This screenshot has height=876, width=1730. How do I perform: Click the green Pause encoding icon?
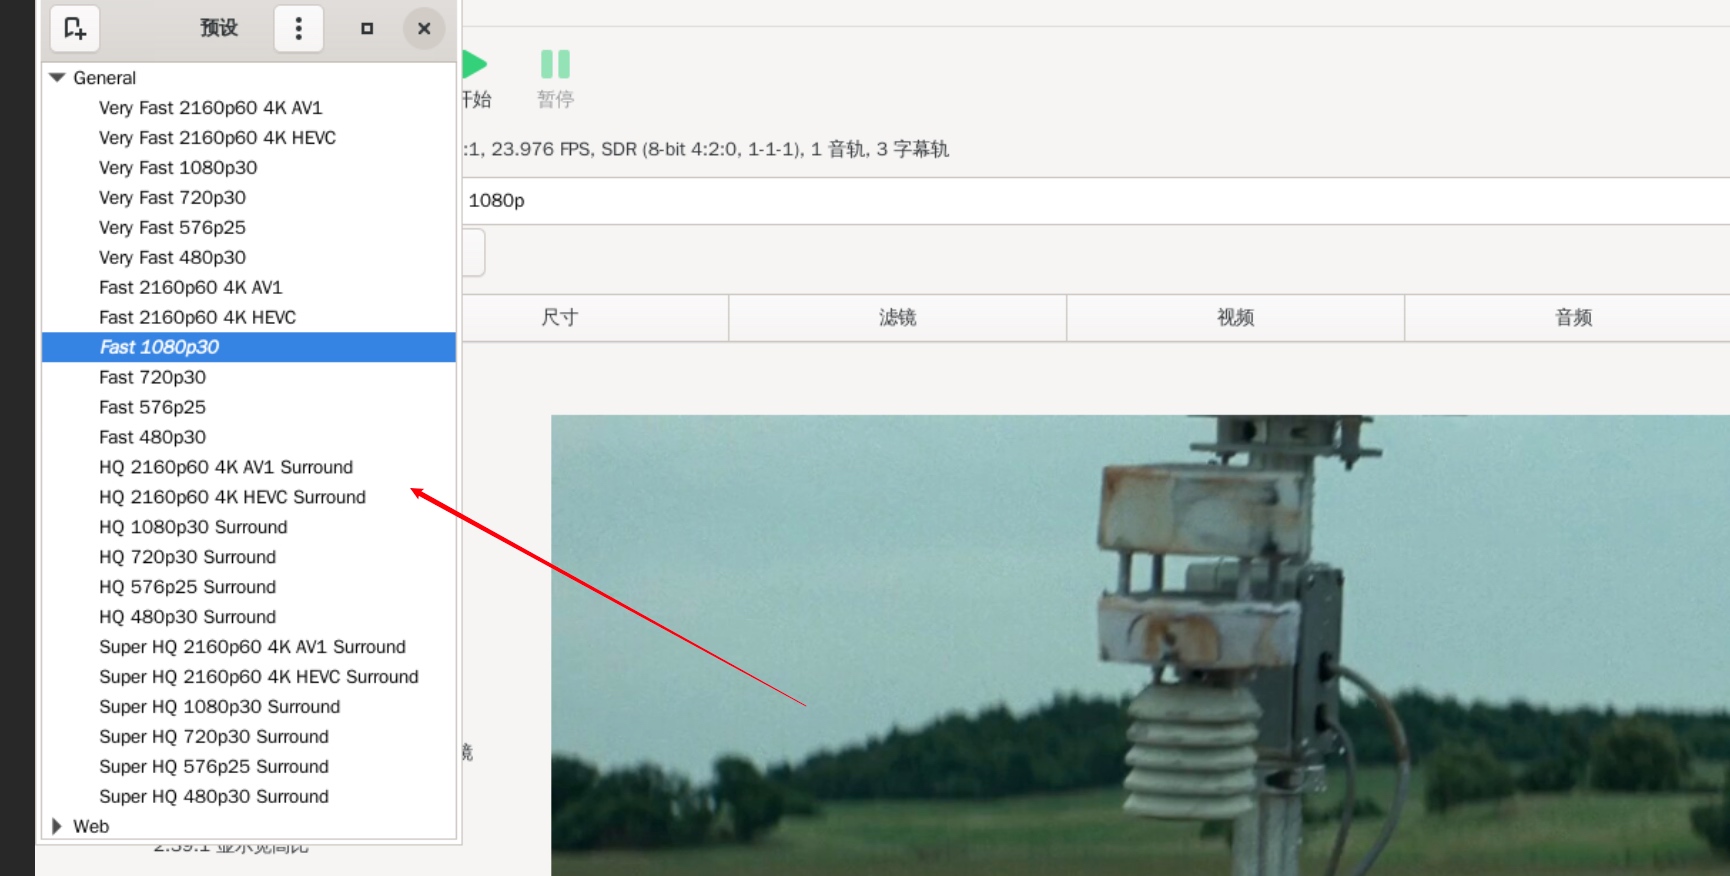[555, 65]
